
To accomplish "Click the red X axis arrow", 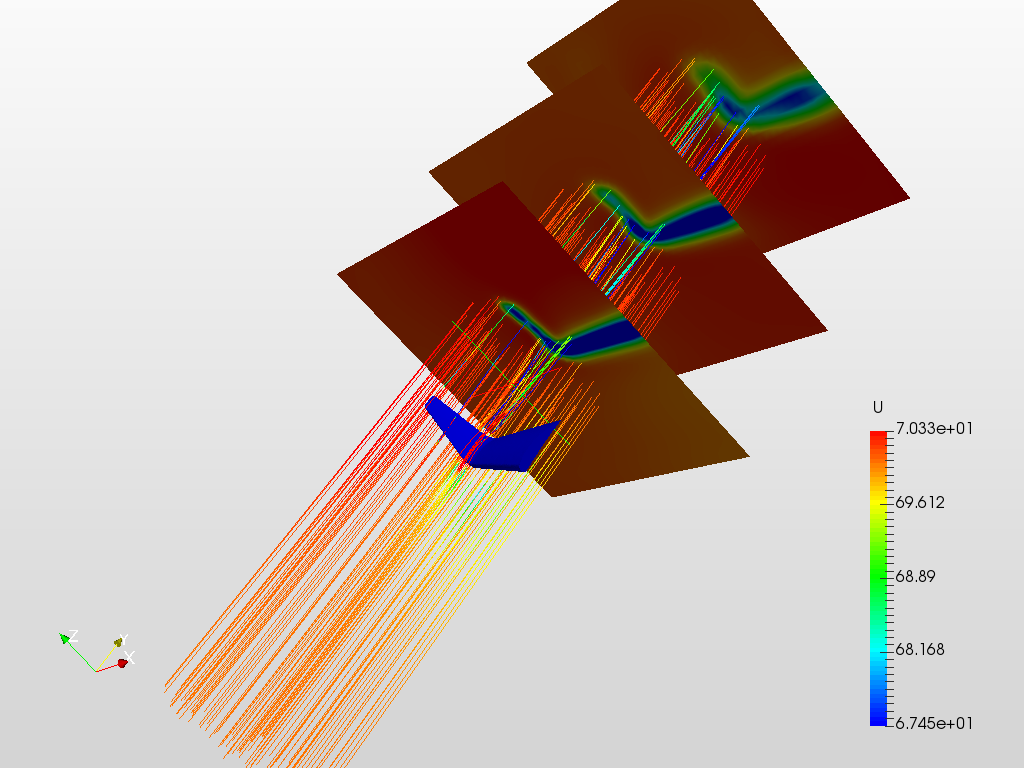I will pos(122,662).
